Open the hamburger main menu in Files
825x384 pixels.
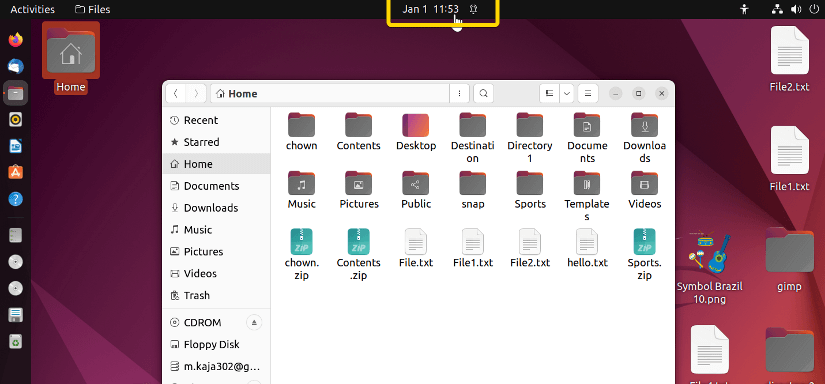point(588,94)
